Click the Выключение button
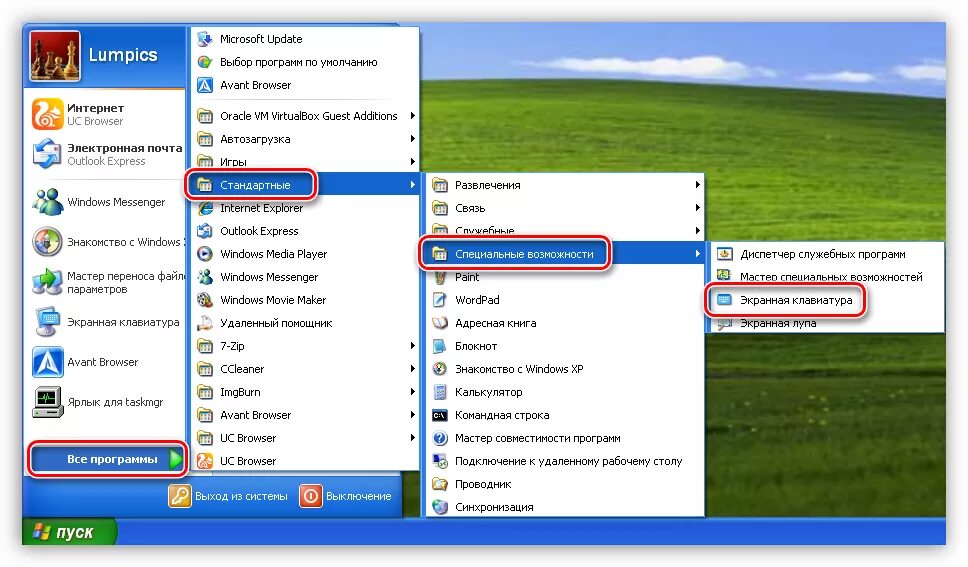This screenshot has height=567, width=968. (x=346, y=496)
